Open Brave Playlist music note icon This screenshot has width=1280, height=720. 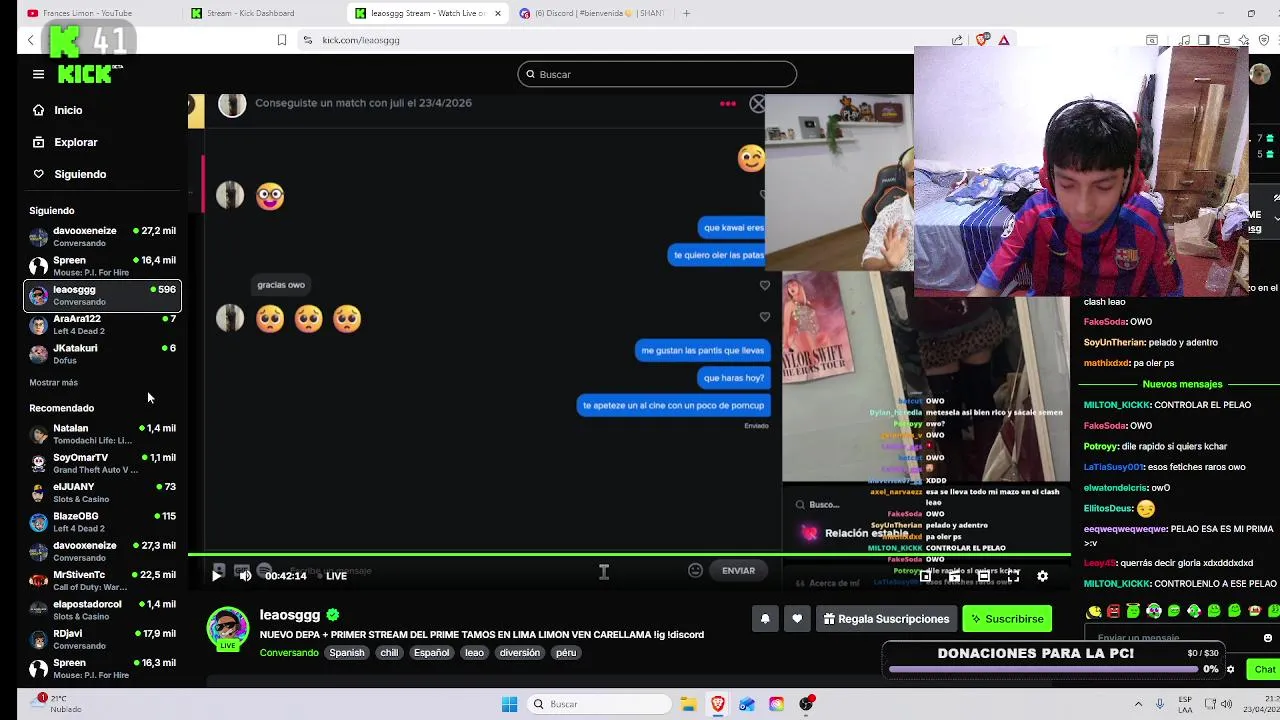(x=1184, y=40)
